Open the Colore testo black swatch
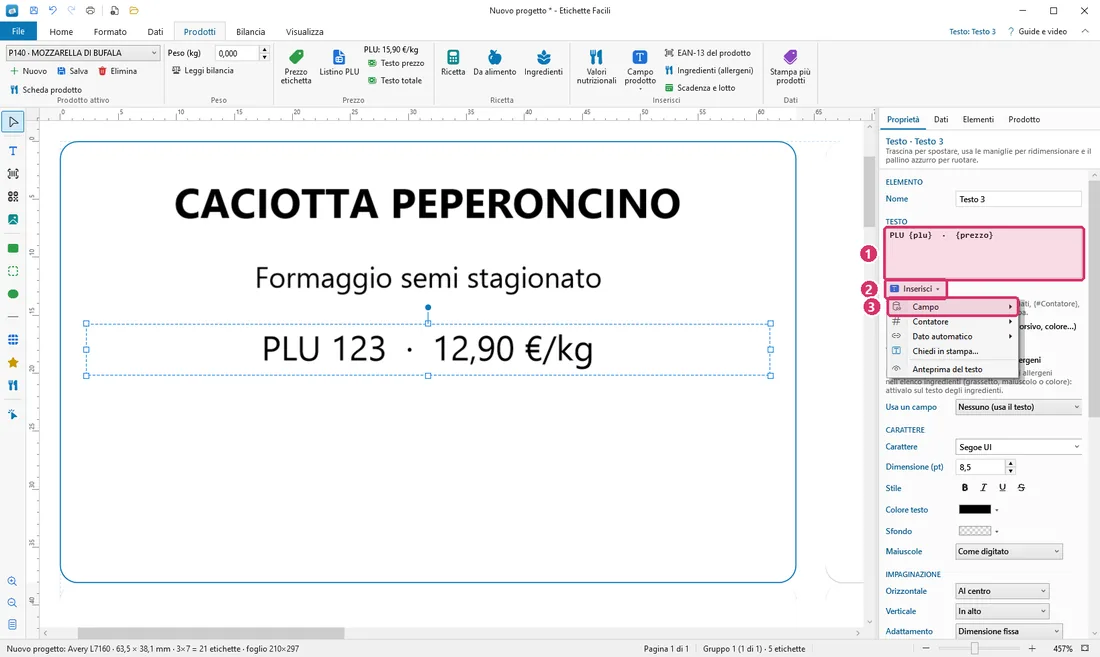This screenshot has width=1100, height=657. (x=975, y=509)
